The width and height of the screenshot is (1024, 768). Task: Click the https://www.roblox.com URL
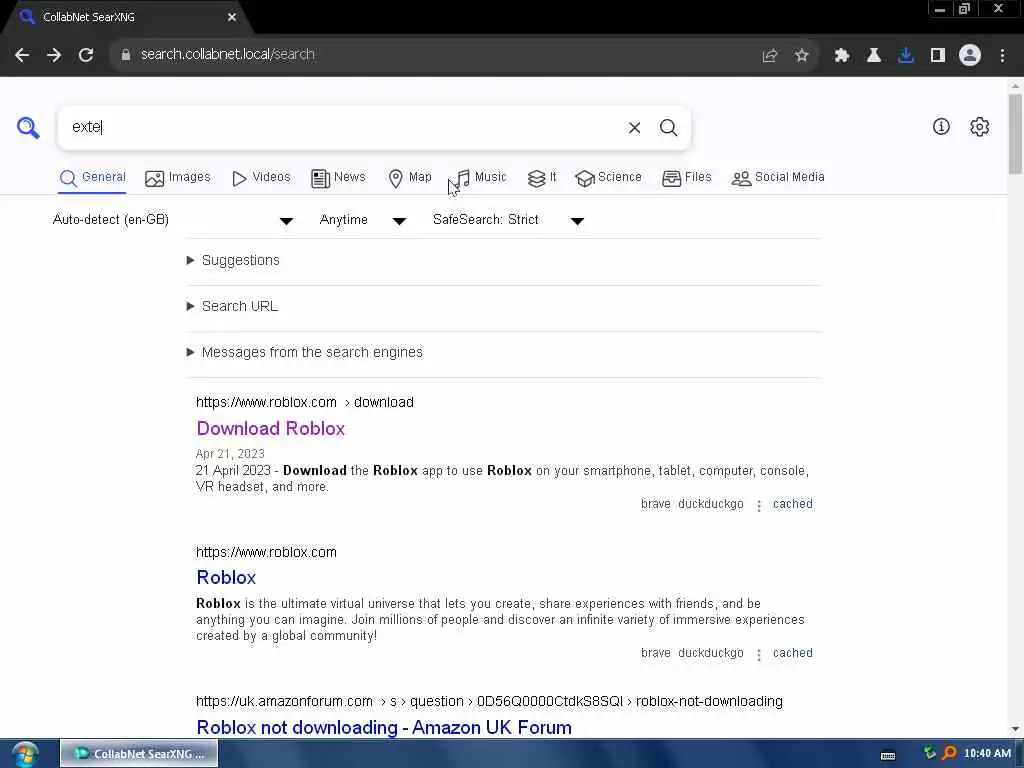tap(266, 552)
